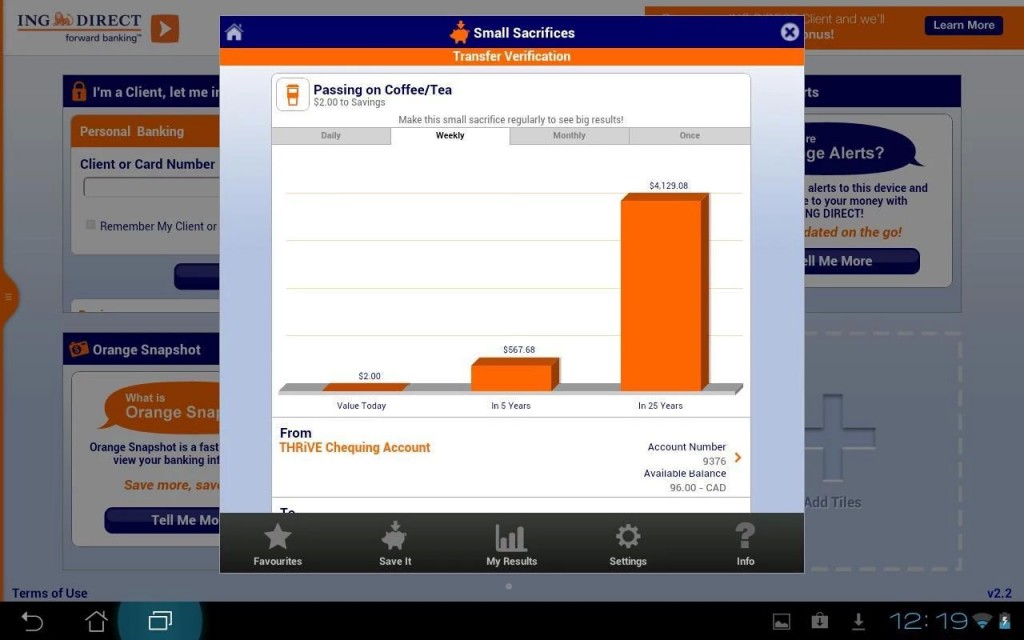Select the Weekly frequency tab
The height and width of the screenshot is (640, 1024).
pos(450,136)
